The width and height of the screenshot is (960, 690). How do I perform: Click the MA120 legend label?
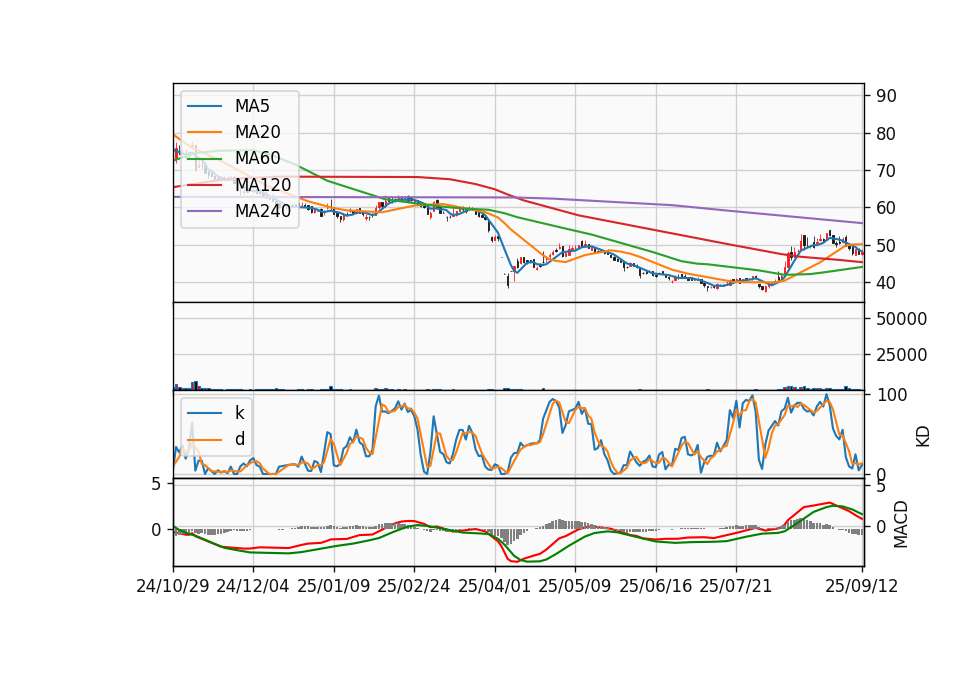click(263, 184)
